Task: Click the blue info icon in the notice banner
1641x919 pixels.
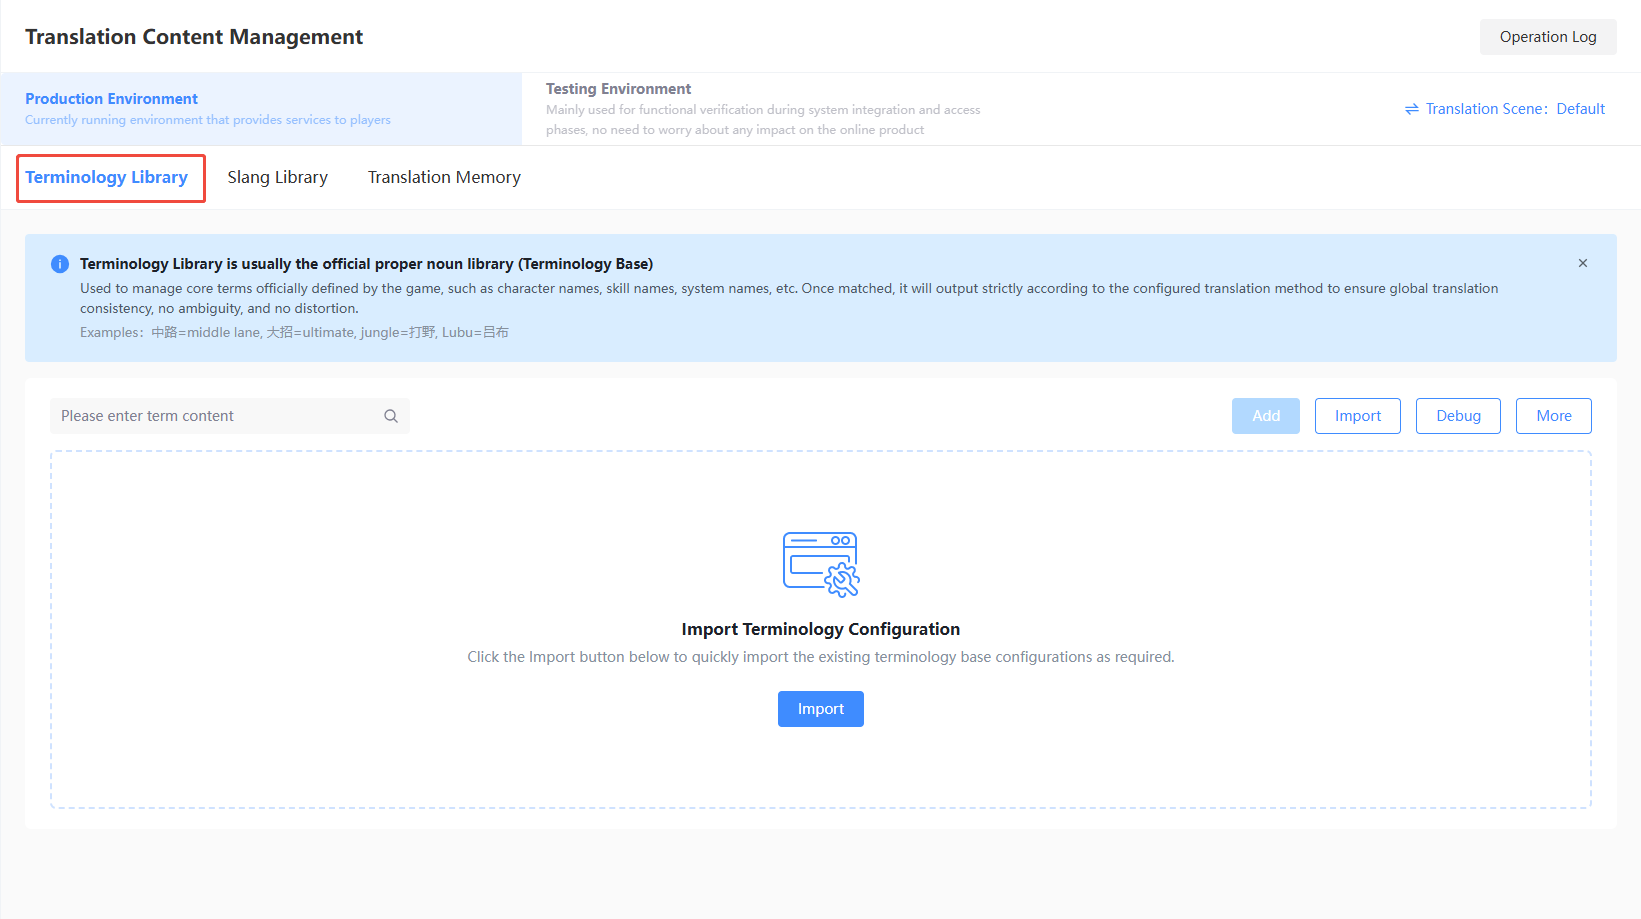Action: pyautogui.click(x=60, y=264)
